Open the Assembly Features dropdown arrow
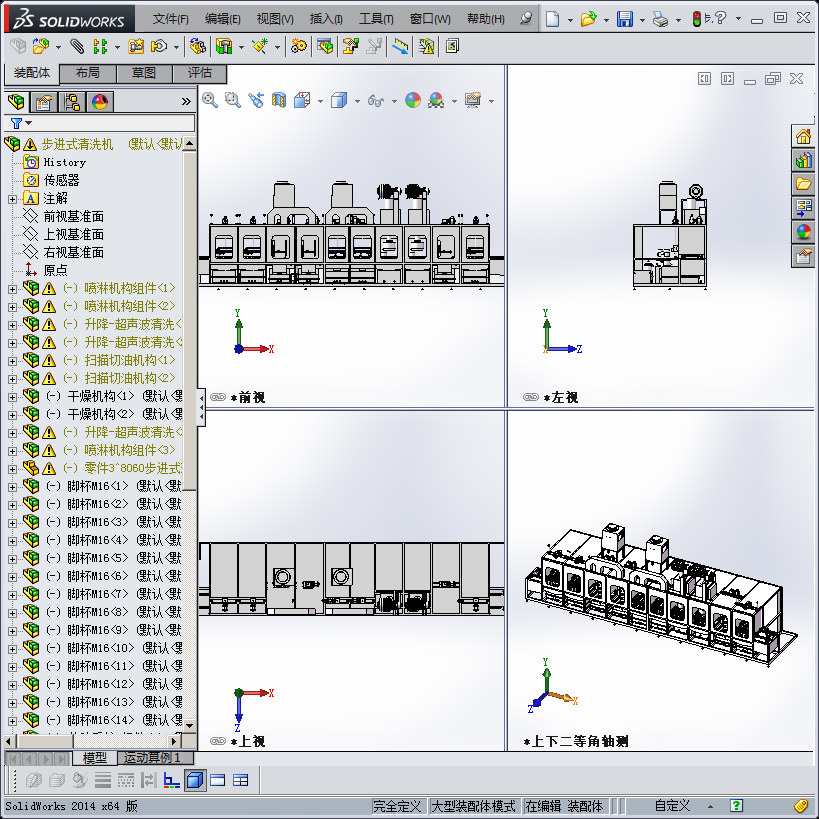 [241, 48]
